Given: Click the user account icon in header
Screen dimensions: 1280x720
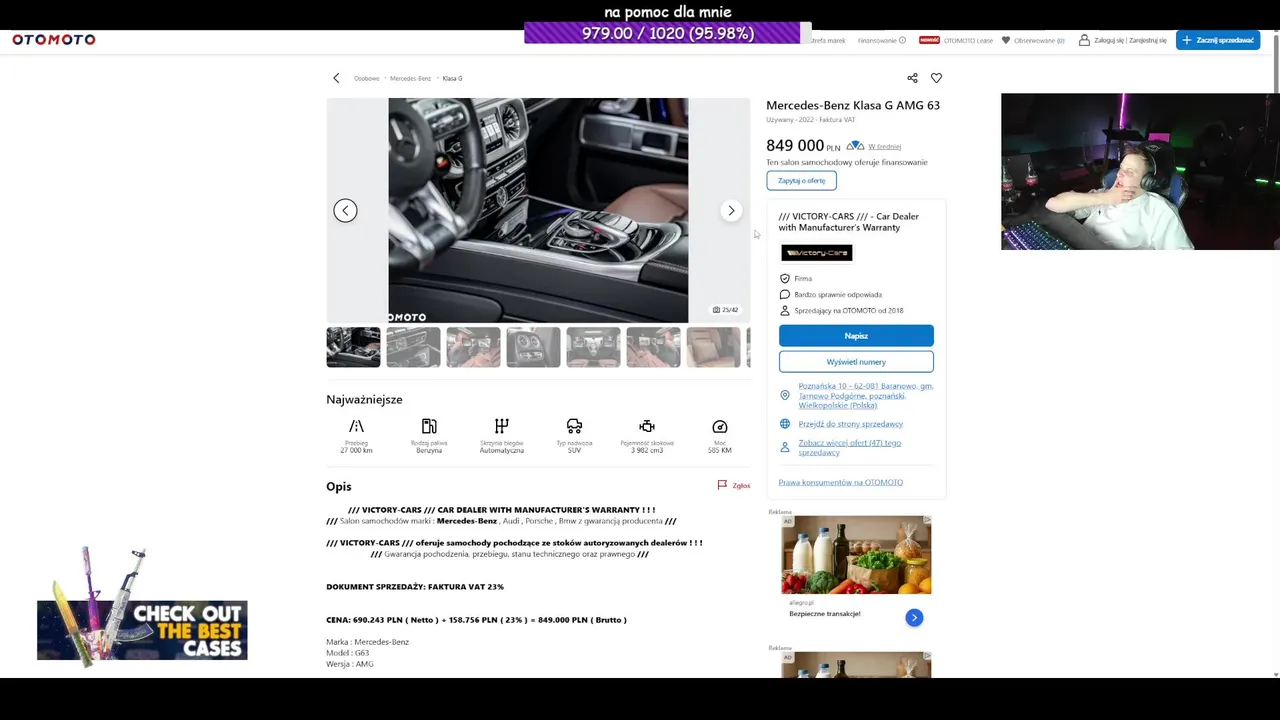Looking at the screenshot, I should pyautogui.click(x=1084, y=40).
